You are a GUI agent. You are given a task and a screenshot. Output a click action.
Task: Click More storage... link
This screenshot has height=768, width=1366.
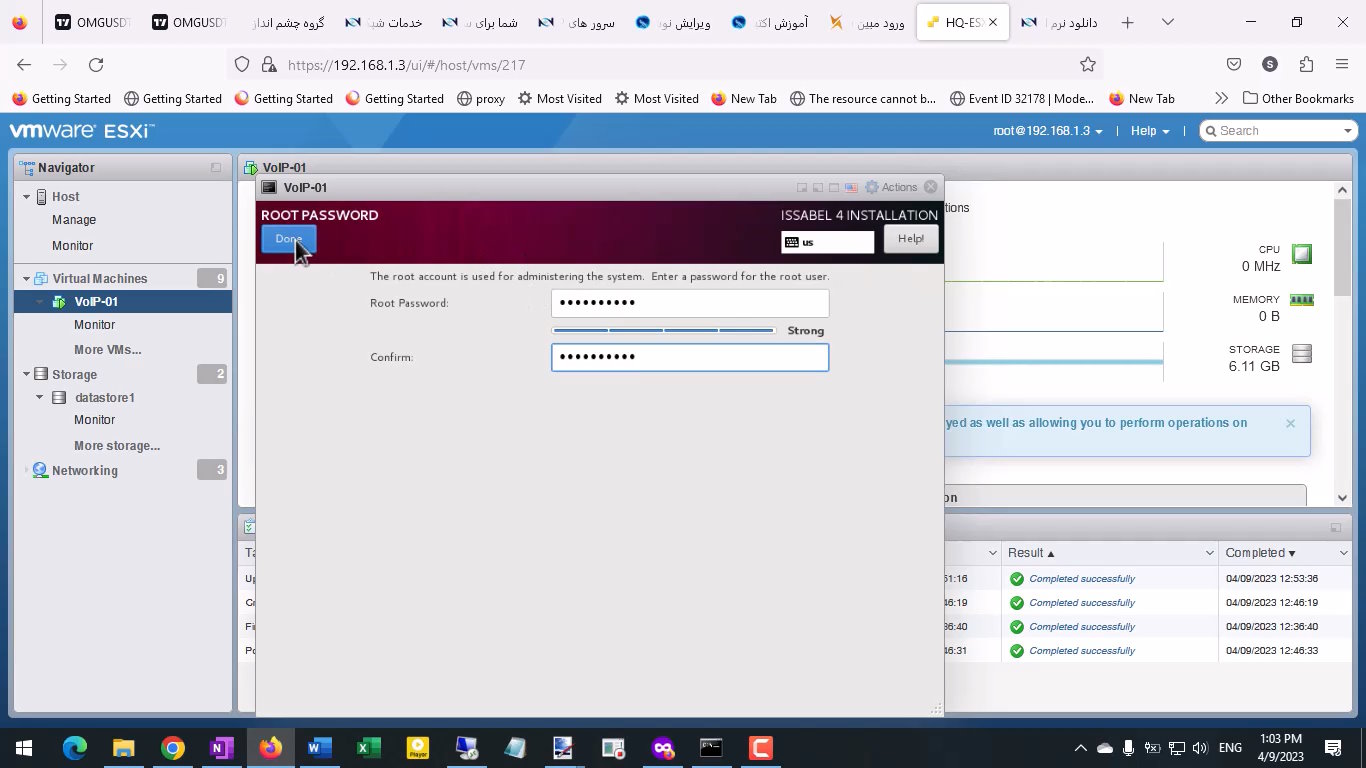(117, 446)
